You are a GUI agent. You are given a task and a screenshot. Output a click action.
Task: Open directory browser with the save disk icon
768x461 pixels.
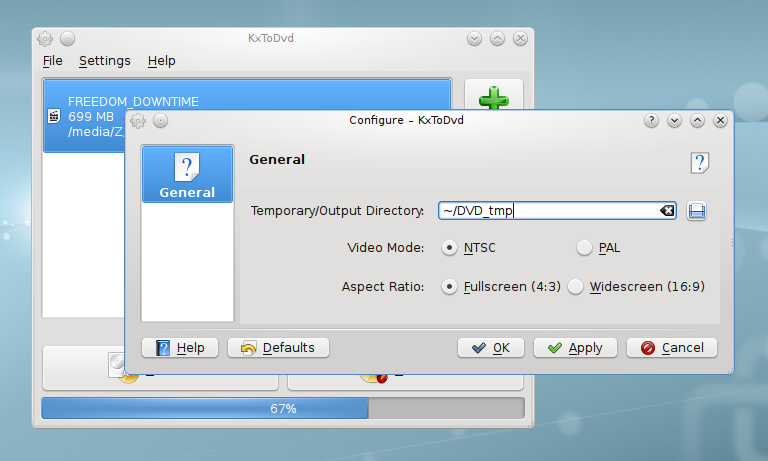(x=696, y=211)
